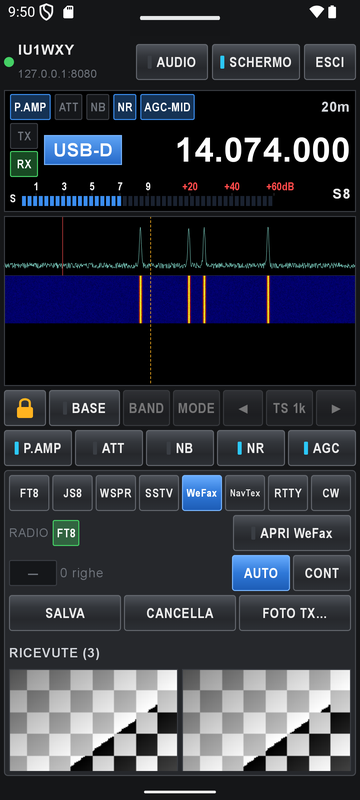
Task: Toggle P.AMP in the control row
Action: click(38, 448)
